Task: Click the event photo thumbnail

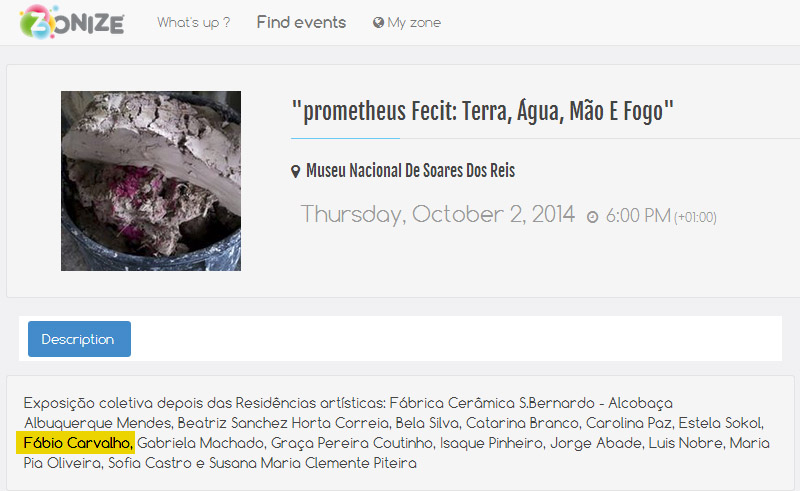Action: pyautogui.click(x=151, y=181)
